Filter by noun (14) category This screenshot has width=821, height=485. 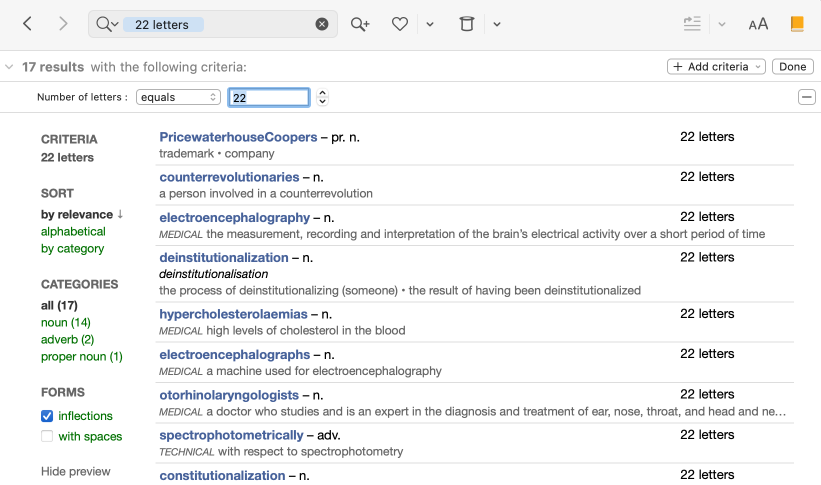[66, 323]
